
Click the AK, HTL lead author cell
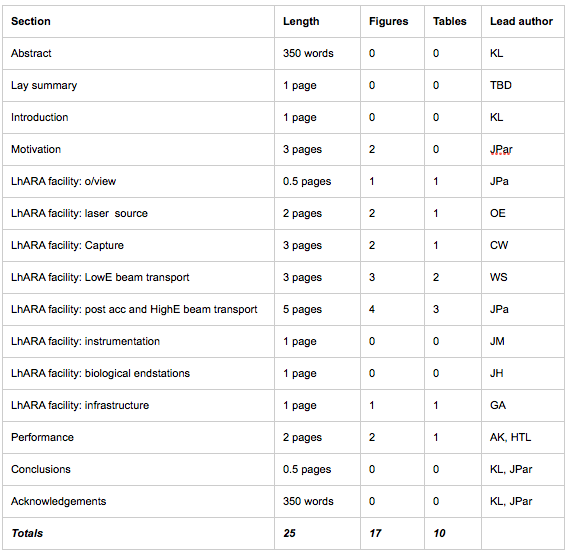coord(523,437)
